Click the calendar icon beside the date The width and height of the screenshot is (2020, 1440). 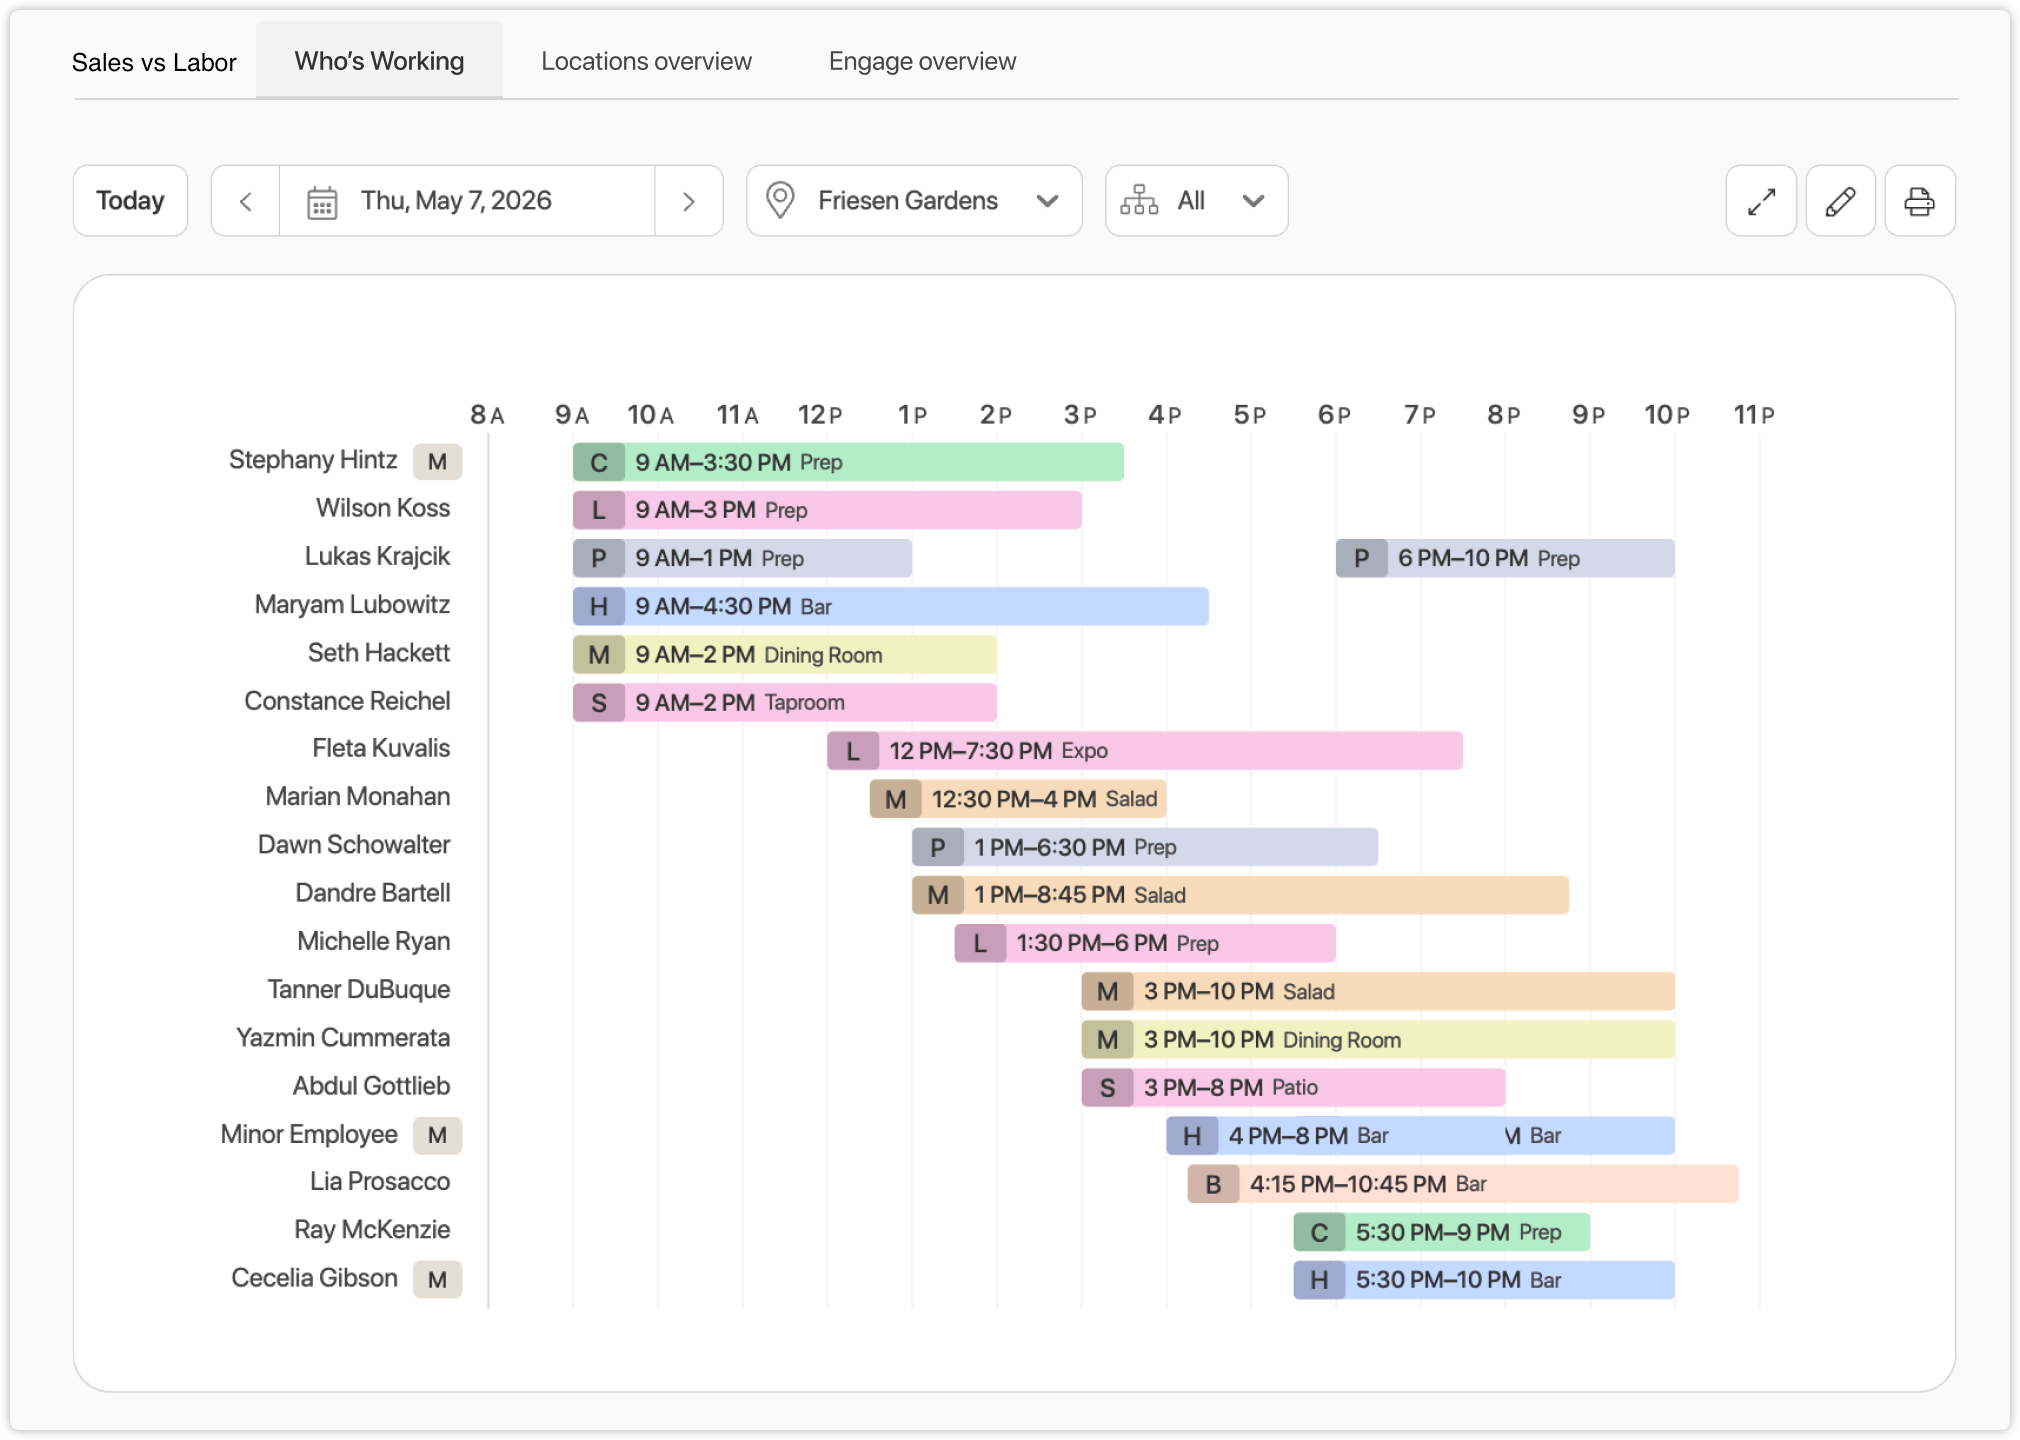tap(322, 202)
